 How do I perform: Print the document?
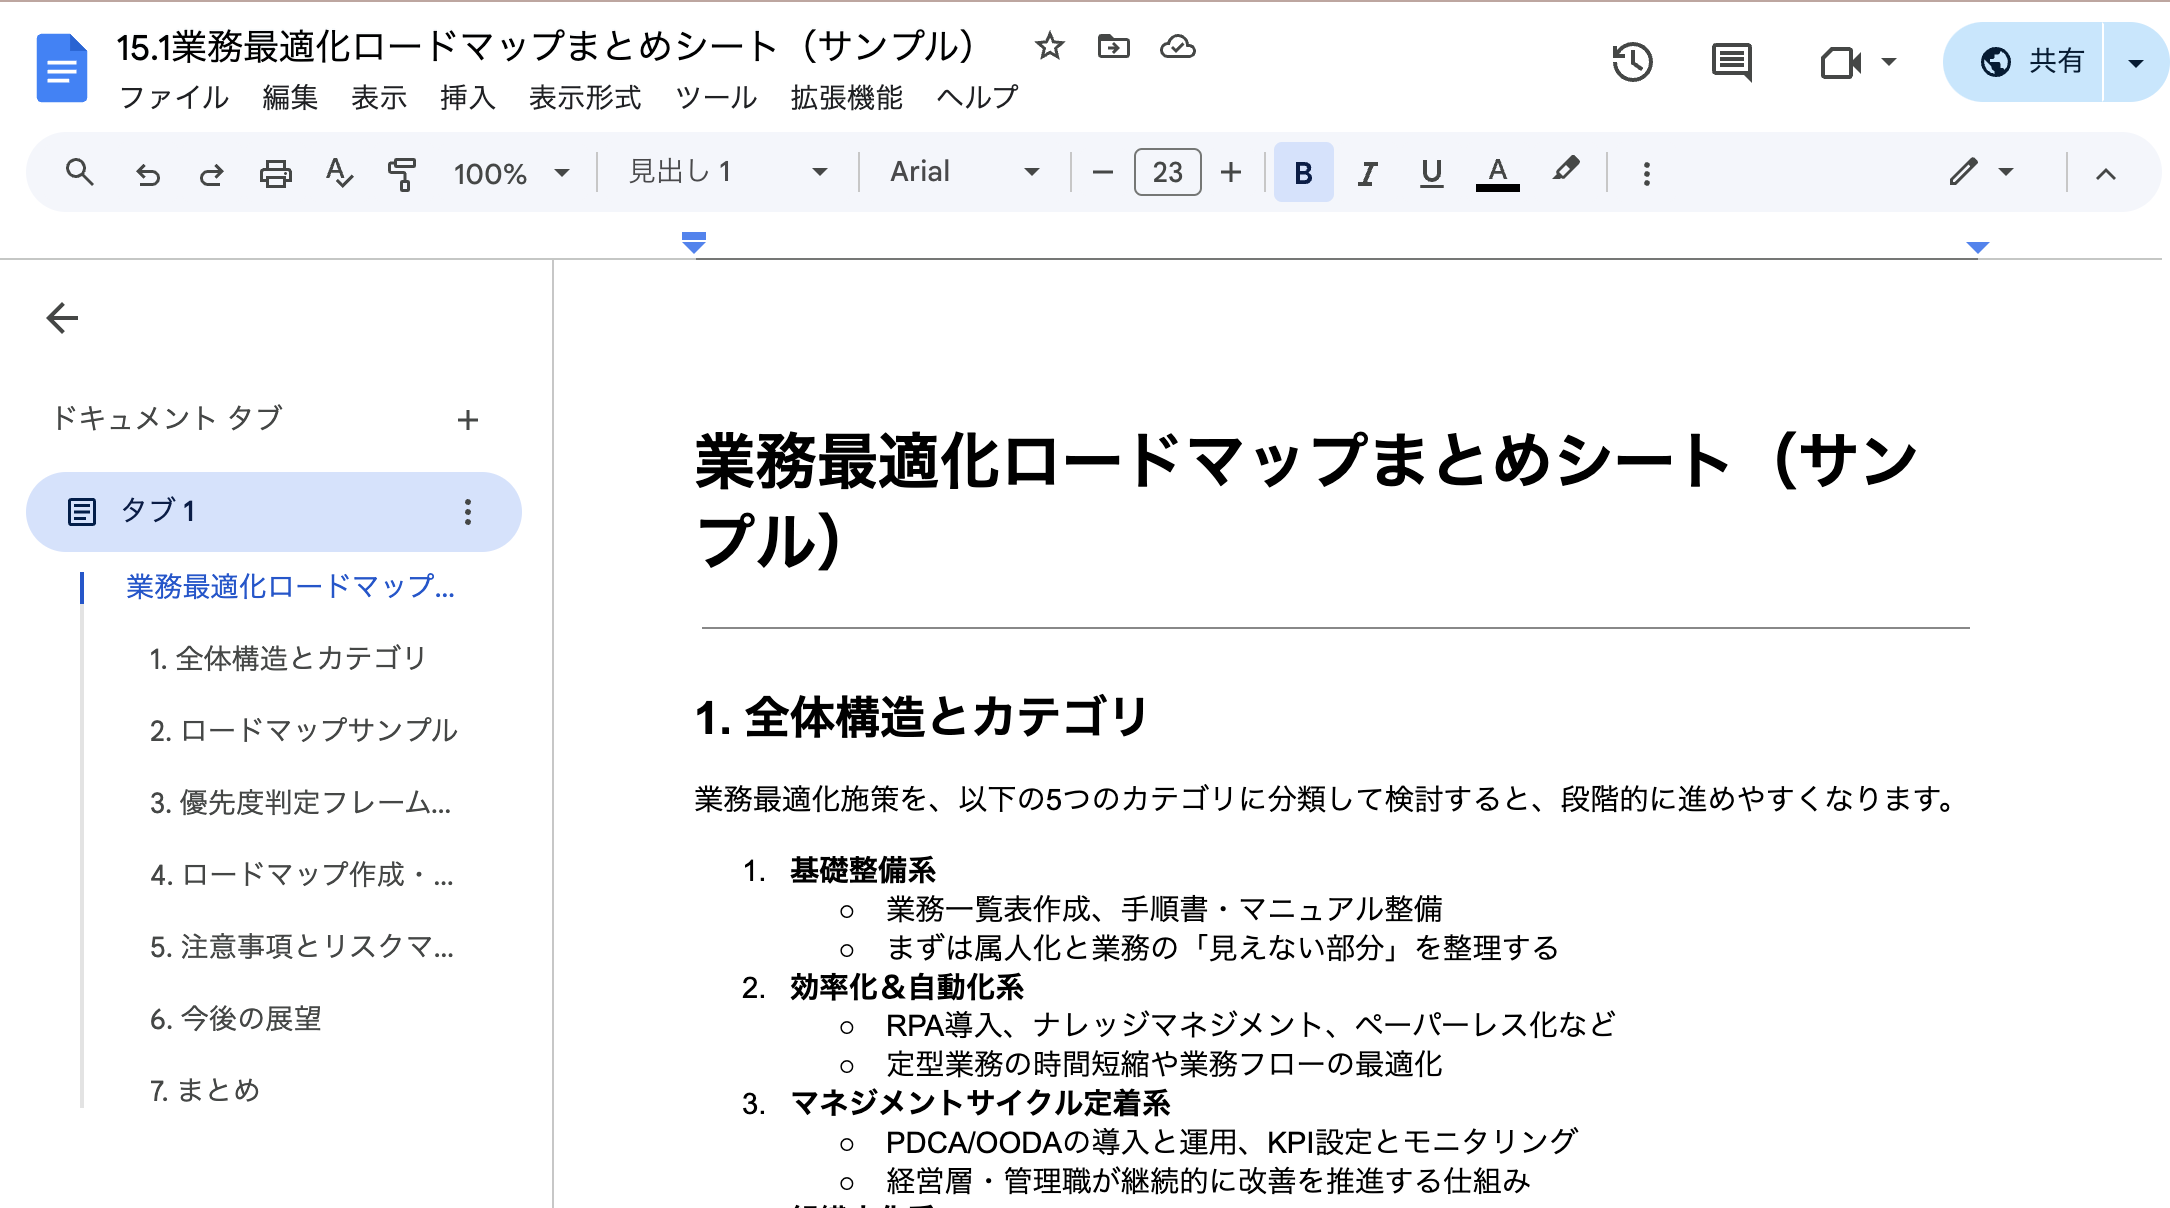pos(276,172)
